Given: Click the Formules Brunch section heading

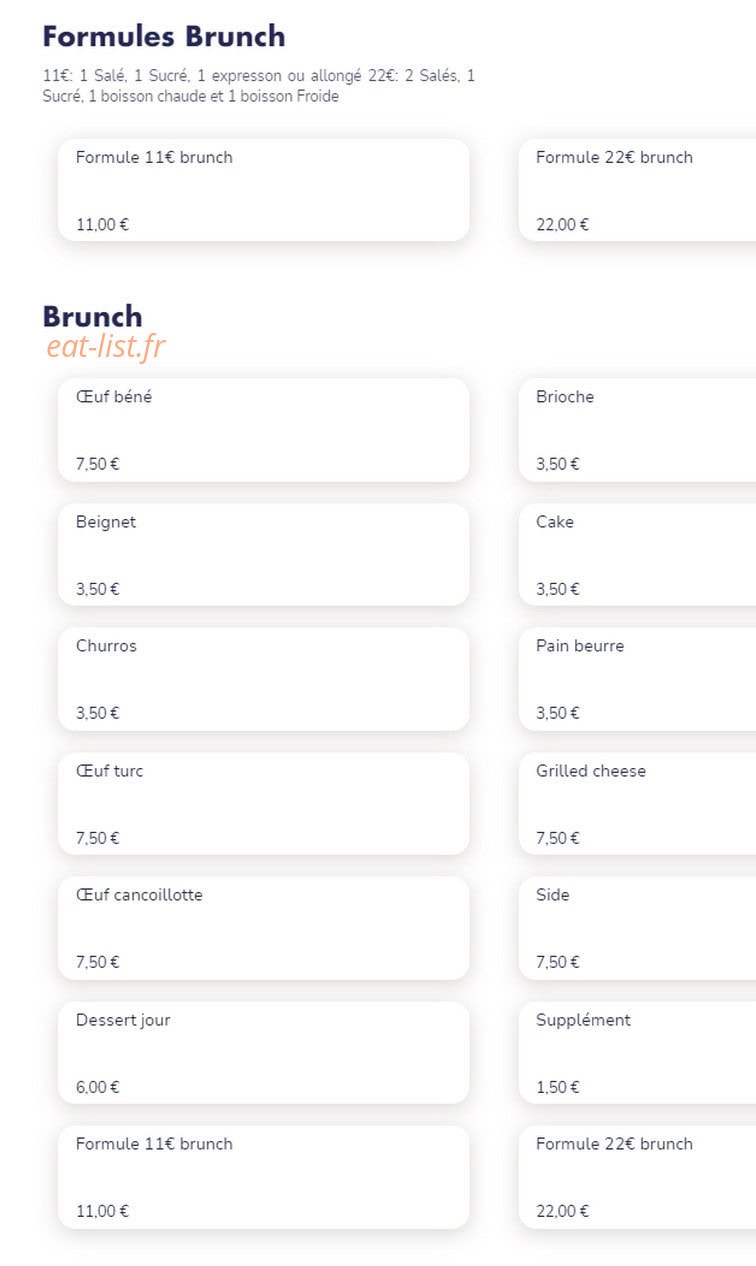Looking at the screenshot, I should pos(164,37).
